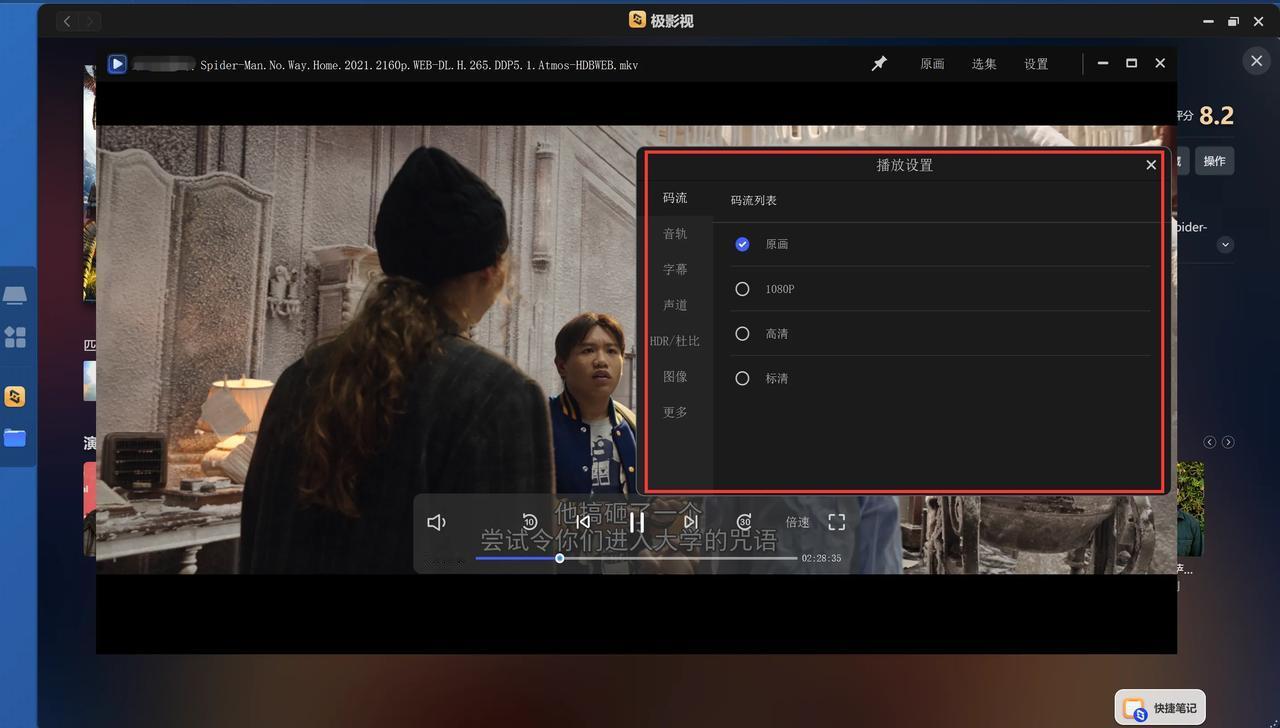Image resolution: width=1280 pixels, height=728 pixels.
Task: Open the file manager folder in dock
Action: [15, 438]
